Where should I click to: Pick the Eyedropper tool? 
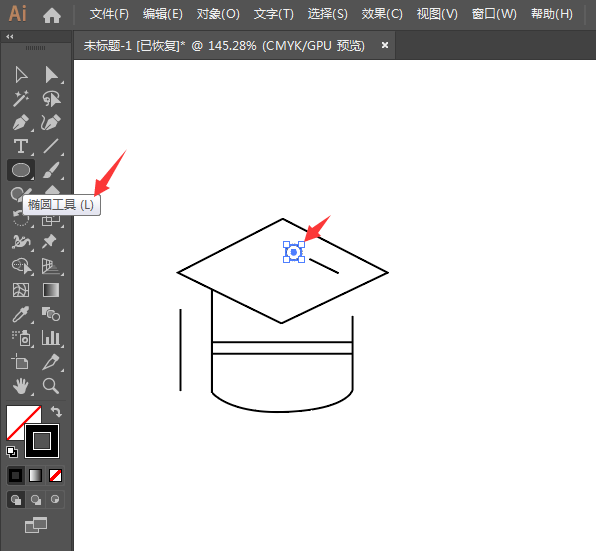pyautogui.click(x=21, y=314)
